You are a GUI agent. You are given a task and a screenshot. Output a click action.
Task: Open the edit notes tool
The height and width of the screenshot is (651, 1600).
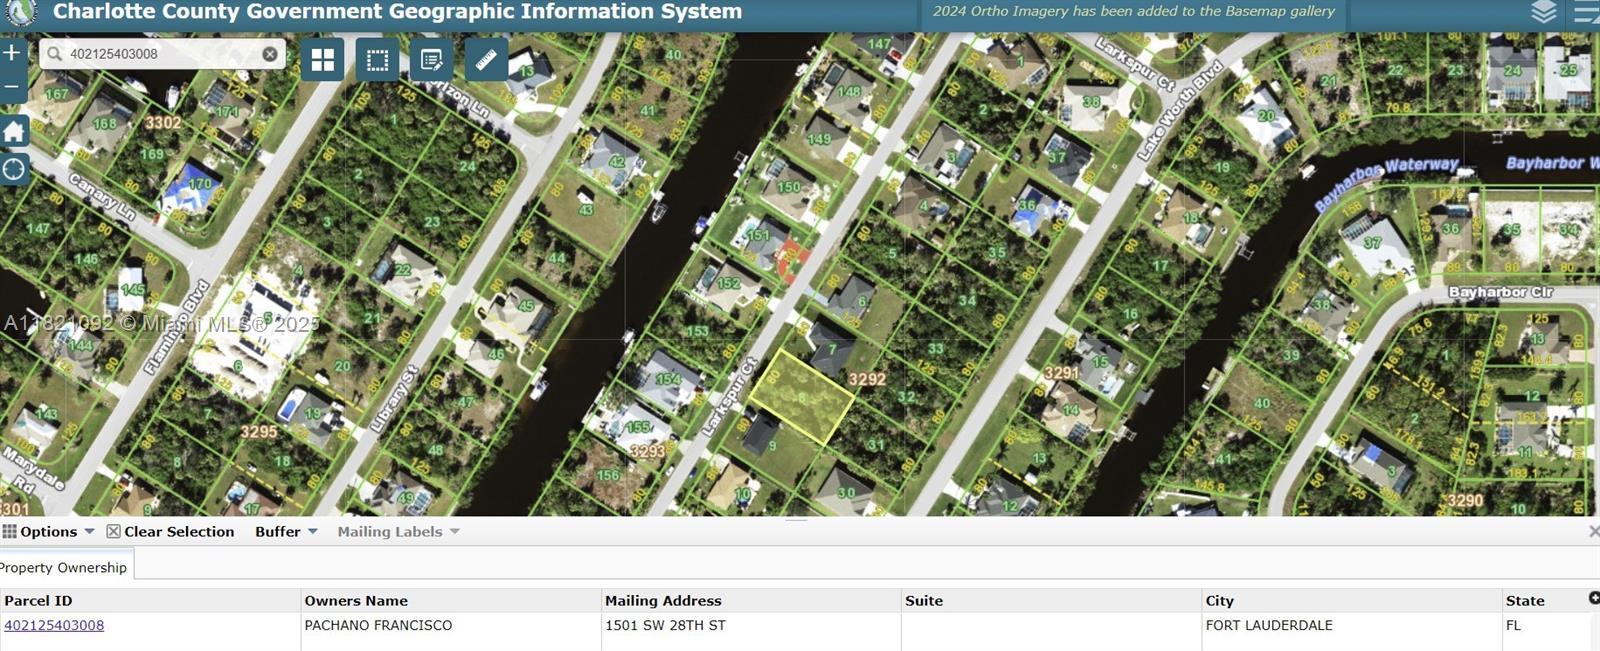click(432, 60)
